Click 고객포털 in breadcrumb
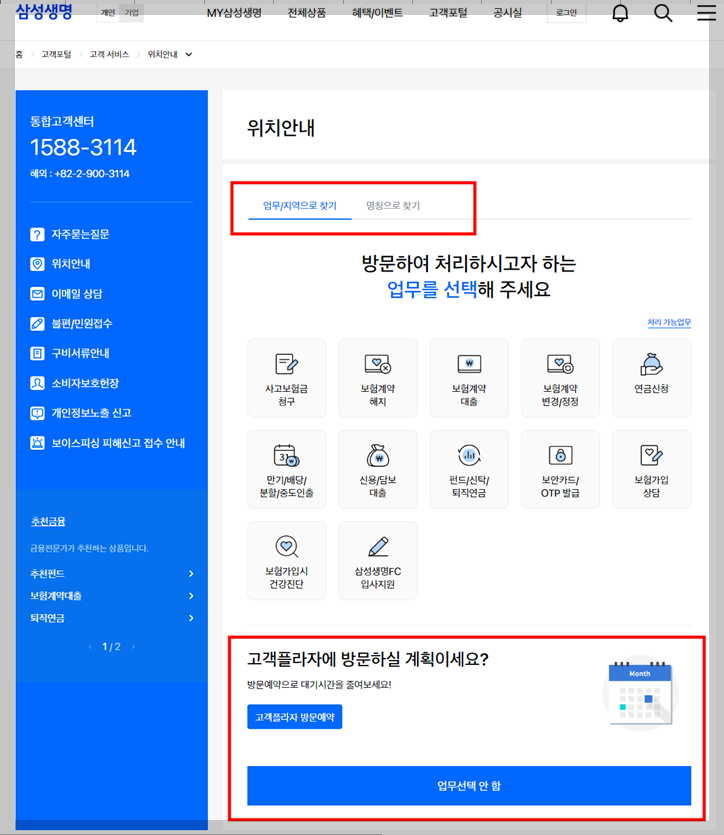 [x=56, y=54]
